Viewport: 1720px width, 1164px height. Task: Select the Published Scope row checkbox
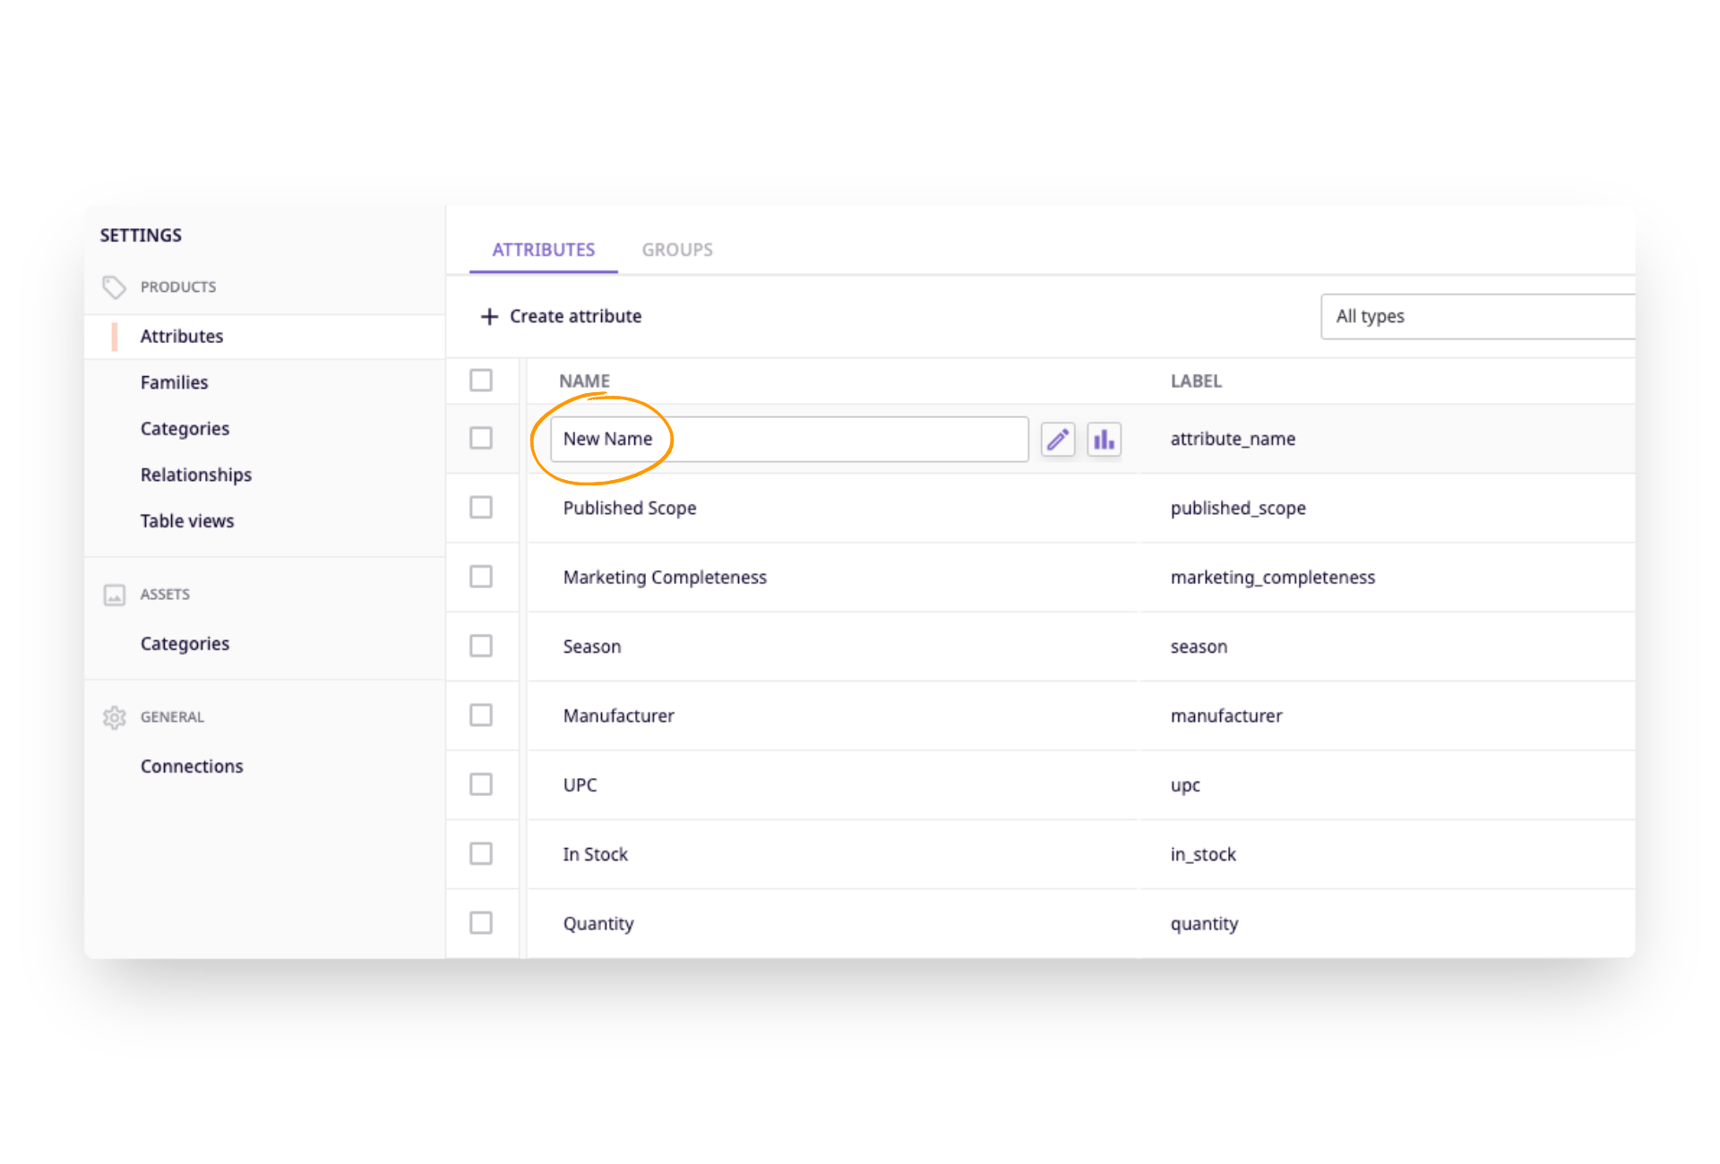pyautogui.click(x=481, y=507)
